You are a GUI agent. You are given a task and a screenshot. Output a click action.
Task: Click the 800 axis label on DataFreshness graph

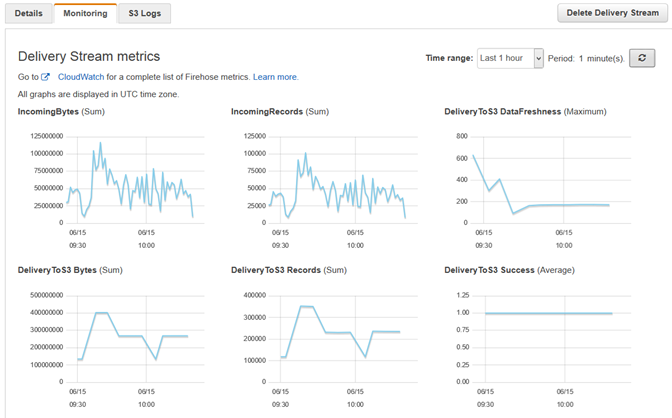462,136
